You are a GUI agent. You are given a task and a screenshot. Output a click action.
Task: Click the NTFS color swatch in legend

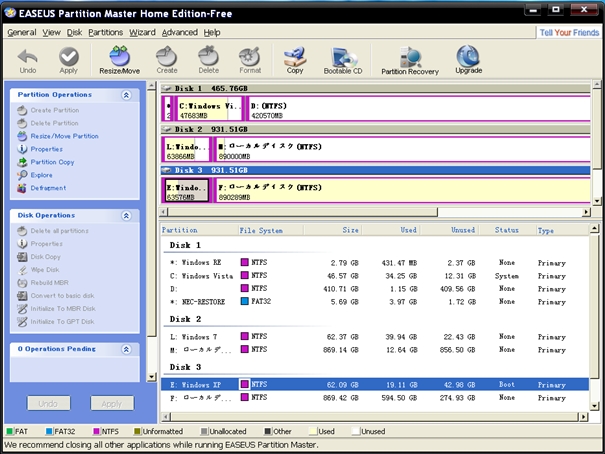[96, 431]
